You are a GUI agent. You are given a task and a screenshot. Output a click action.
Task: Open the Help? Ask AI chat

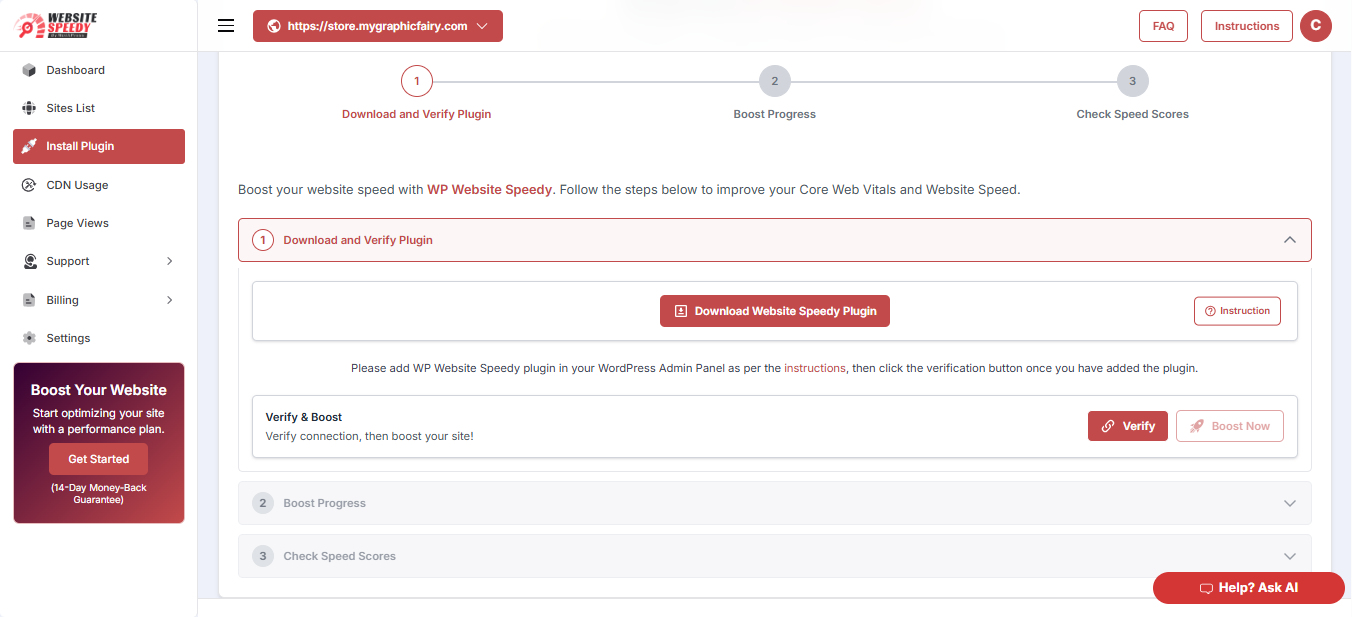(1249, 588)
